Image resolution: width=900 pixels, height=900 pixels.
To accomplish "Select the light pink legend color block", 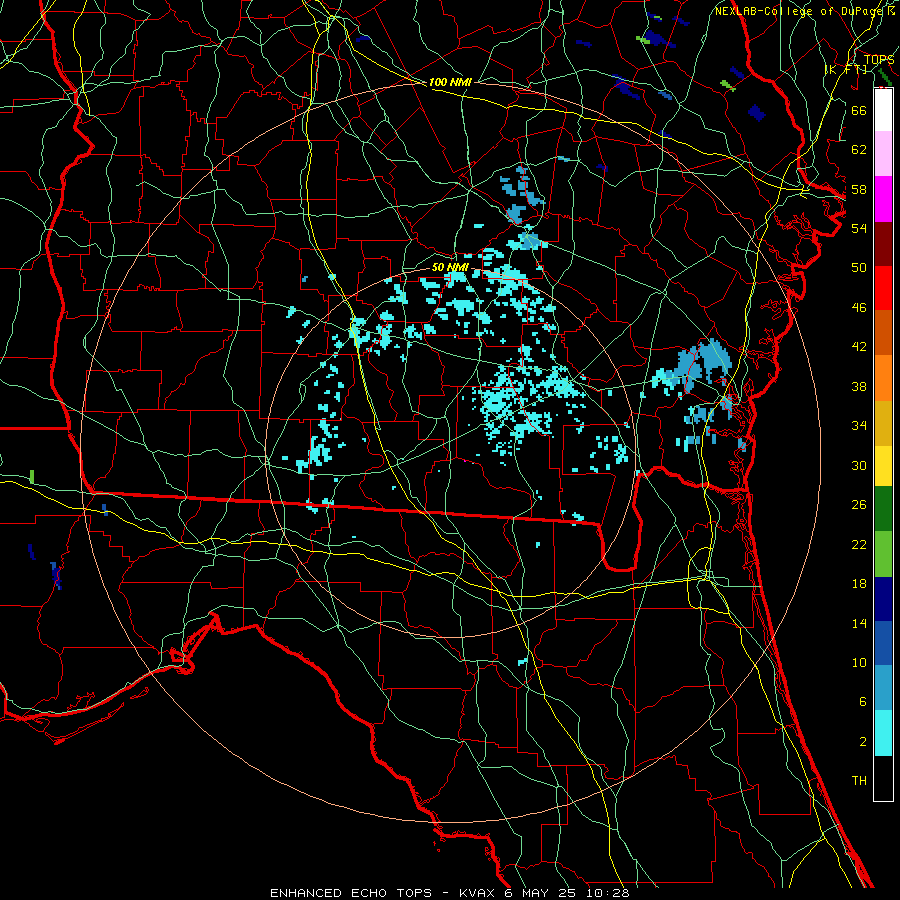I will tap(883, 154).
